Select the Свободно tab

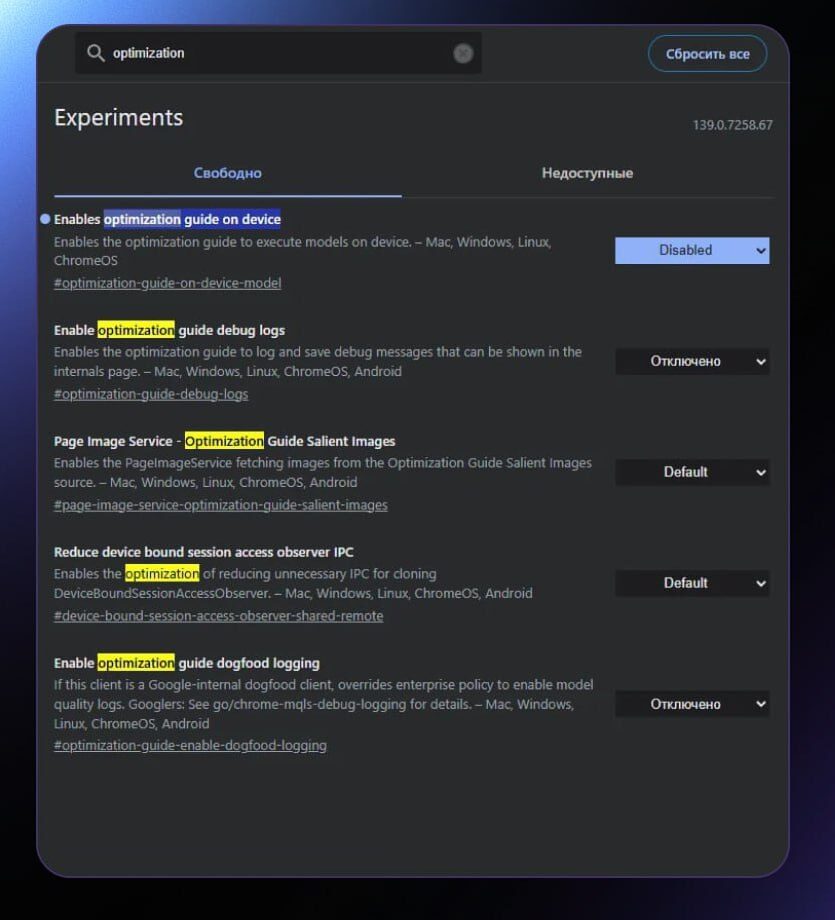[227, 172]
